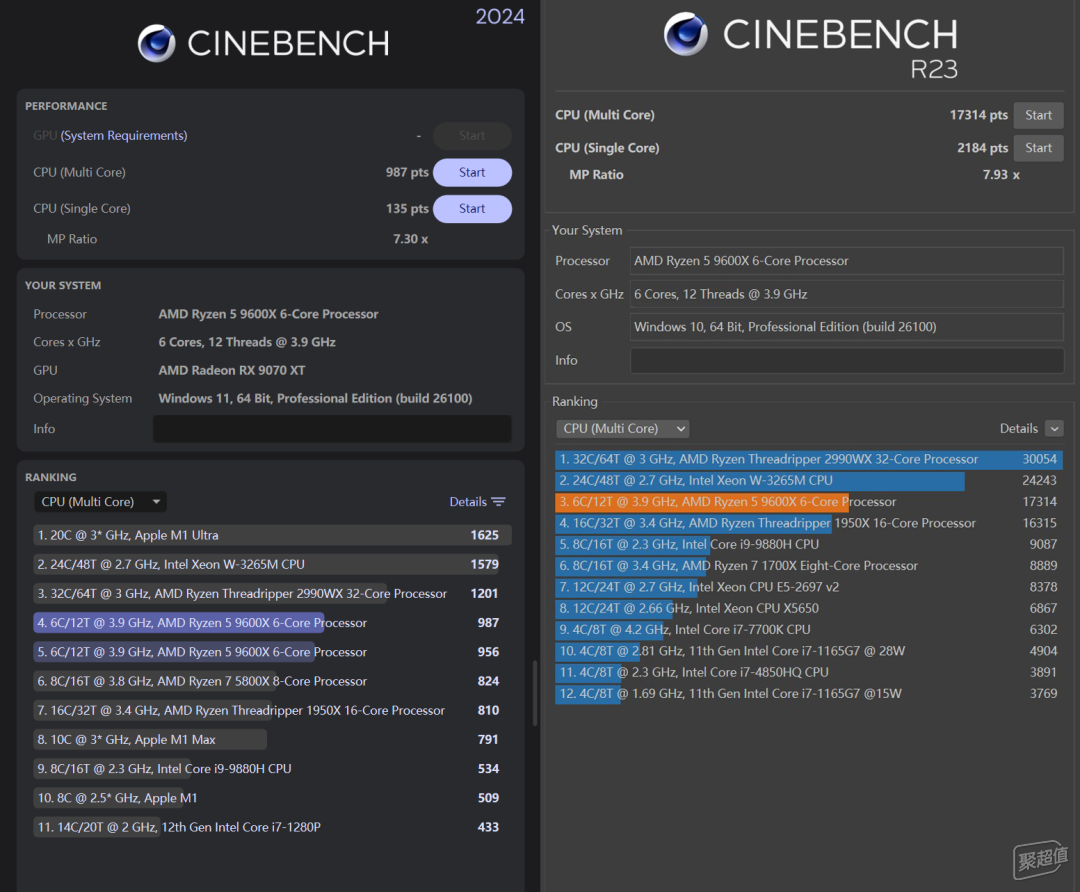Click the Cinebench 2024 logo icon
Screen dimensions: 1080x892
[156, 43]
